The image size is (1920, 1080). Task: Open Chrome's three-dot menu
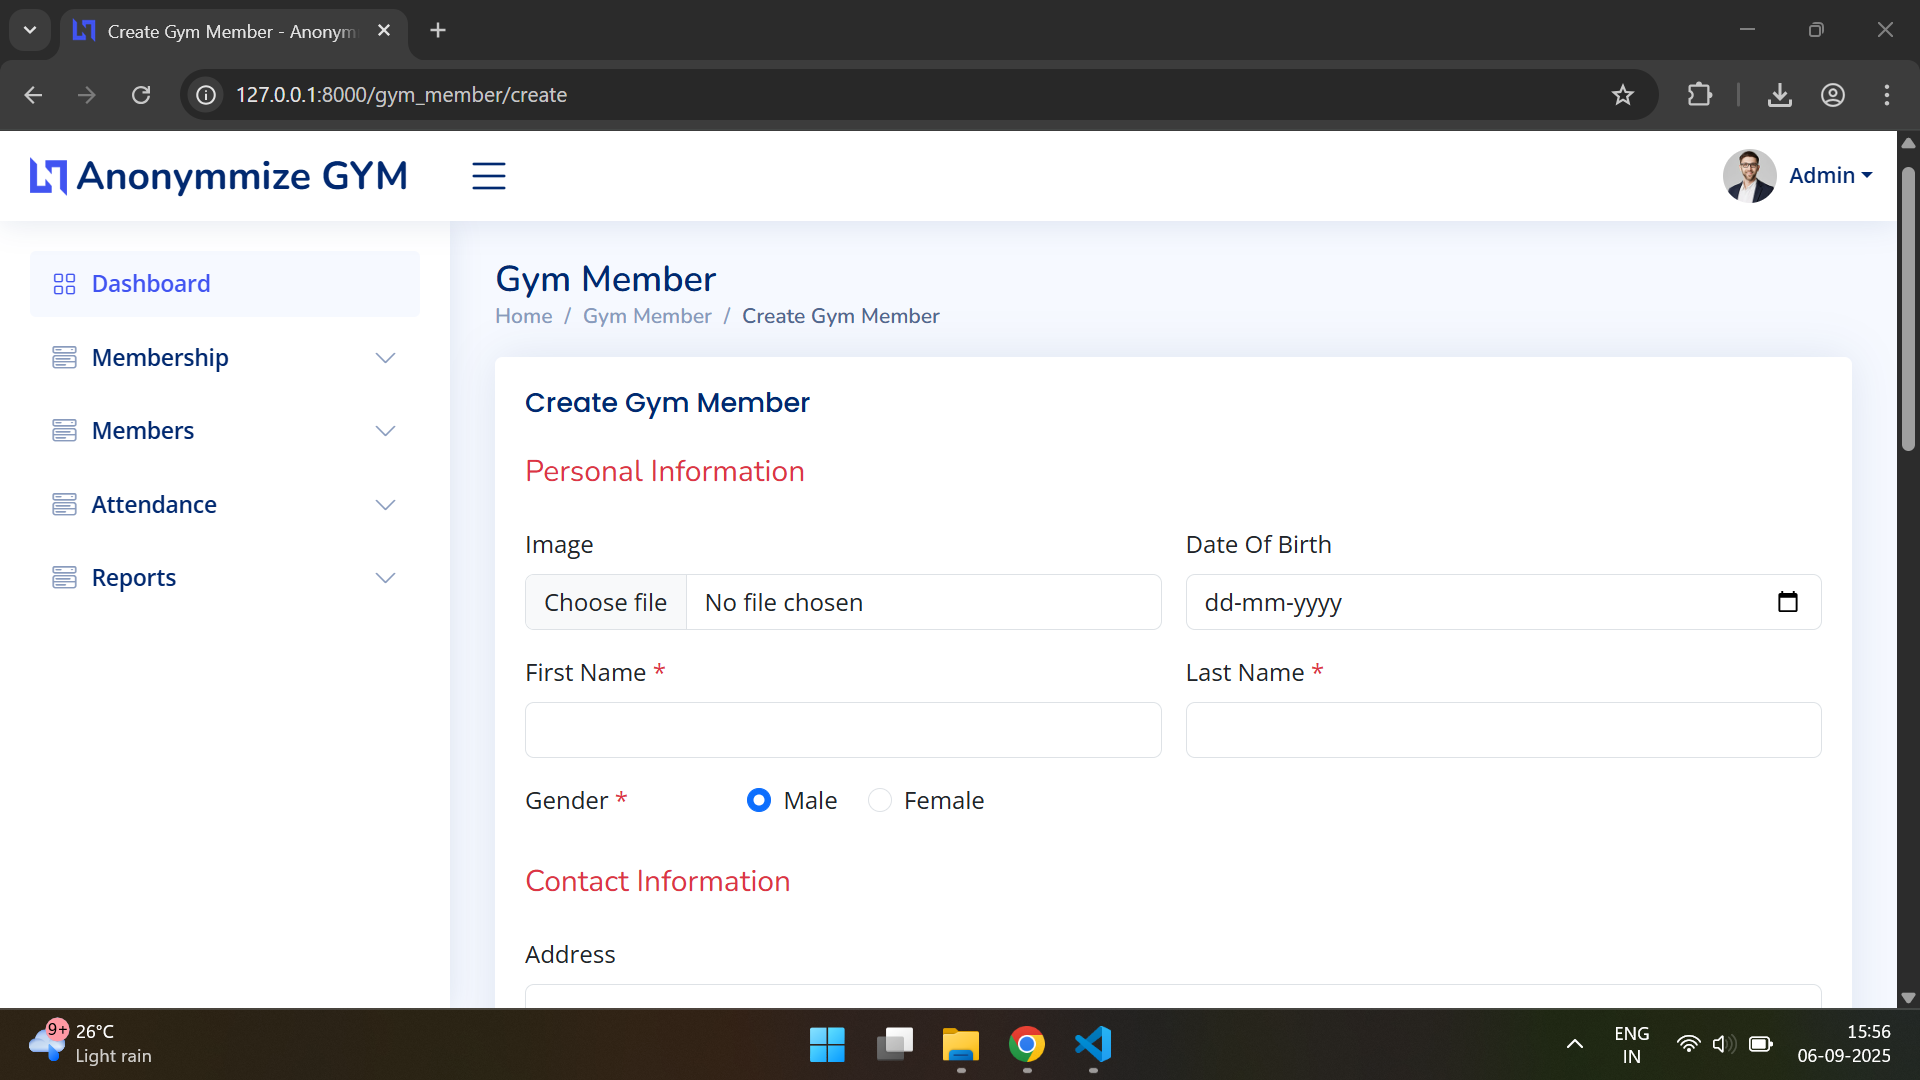(x=1886, y=95)
